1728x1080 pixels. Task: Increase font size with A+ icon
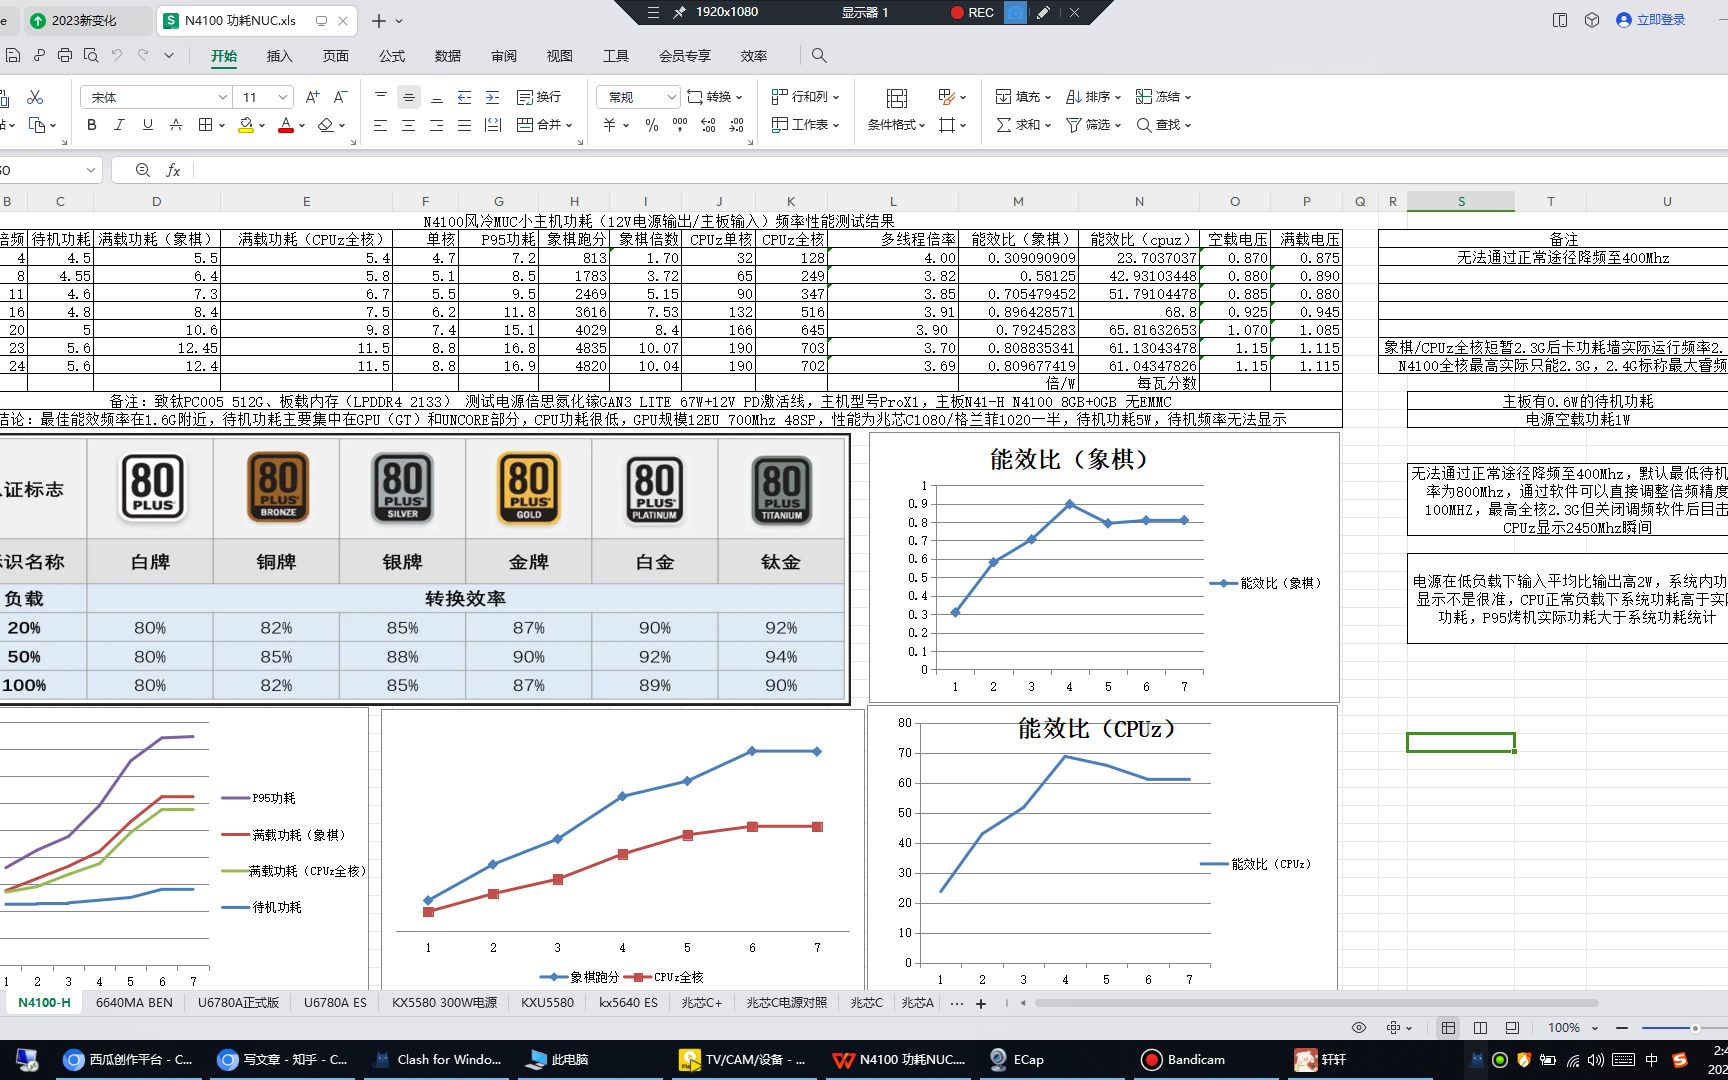[x=312, y=97]
